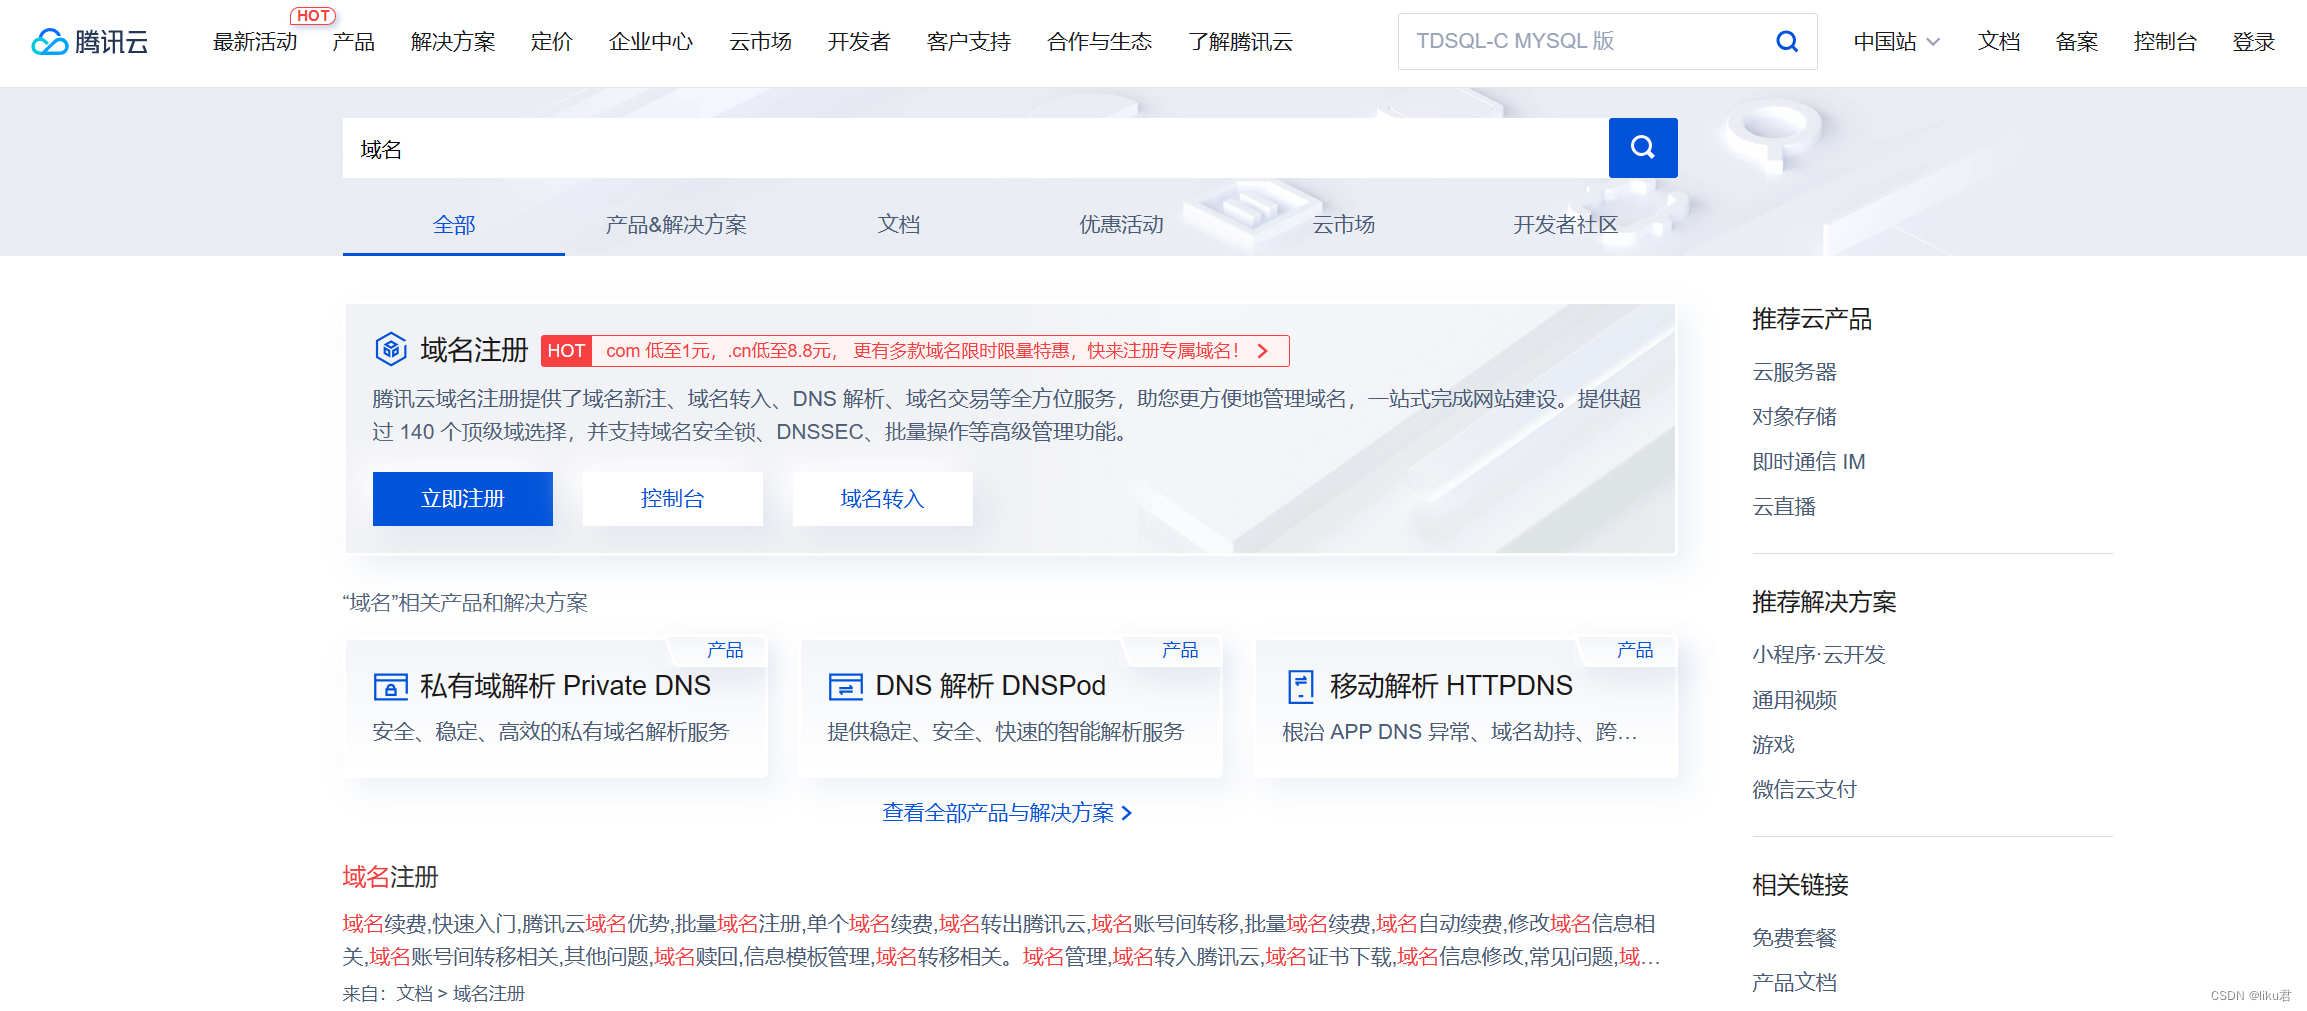Switch to the 文档 results tab
Image resolution: width=2307 pixels, height=1011 pixels.
(x=899, y=225)
